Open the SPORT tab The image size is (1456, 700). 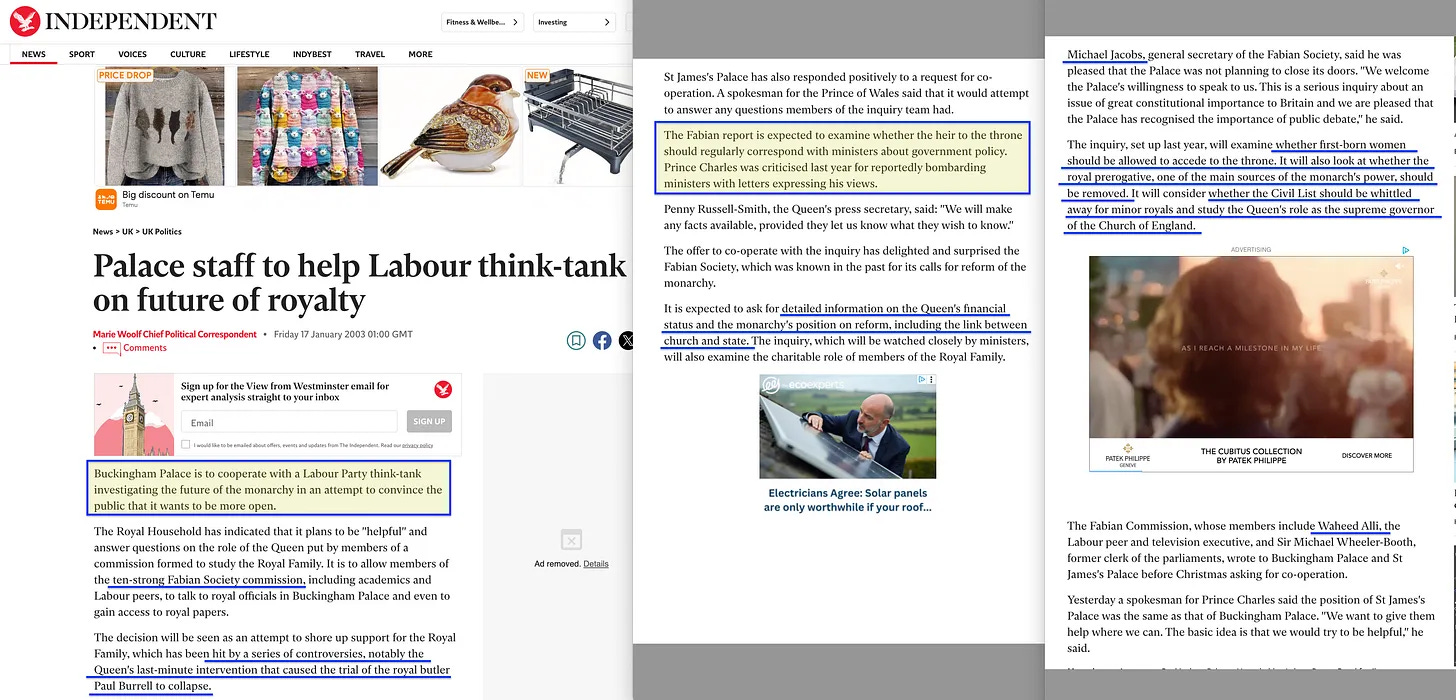click(x=82, y=54)
